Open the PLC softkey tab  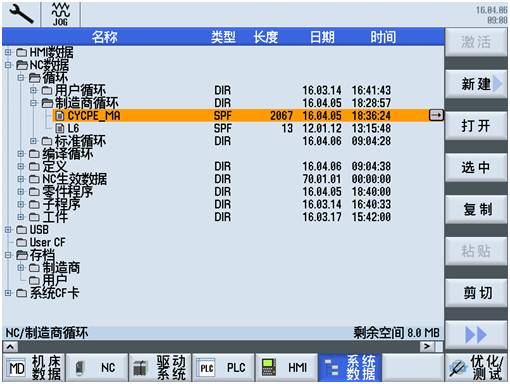[223, 368]
